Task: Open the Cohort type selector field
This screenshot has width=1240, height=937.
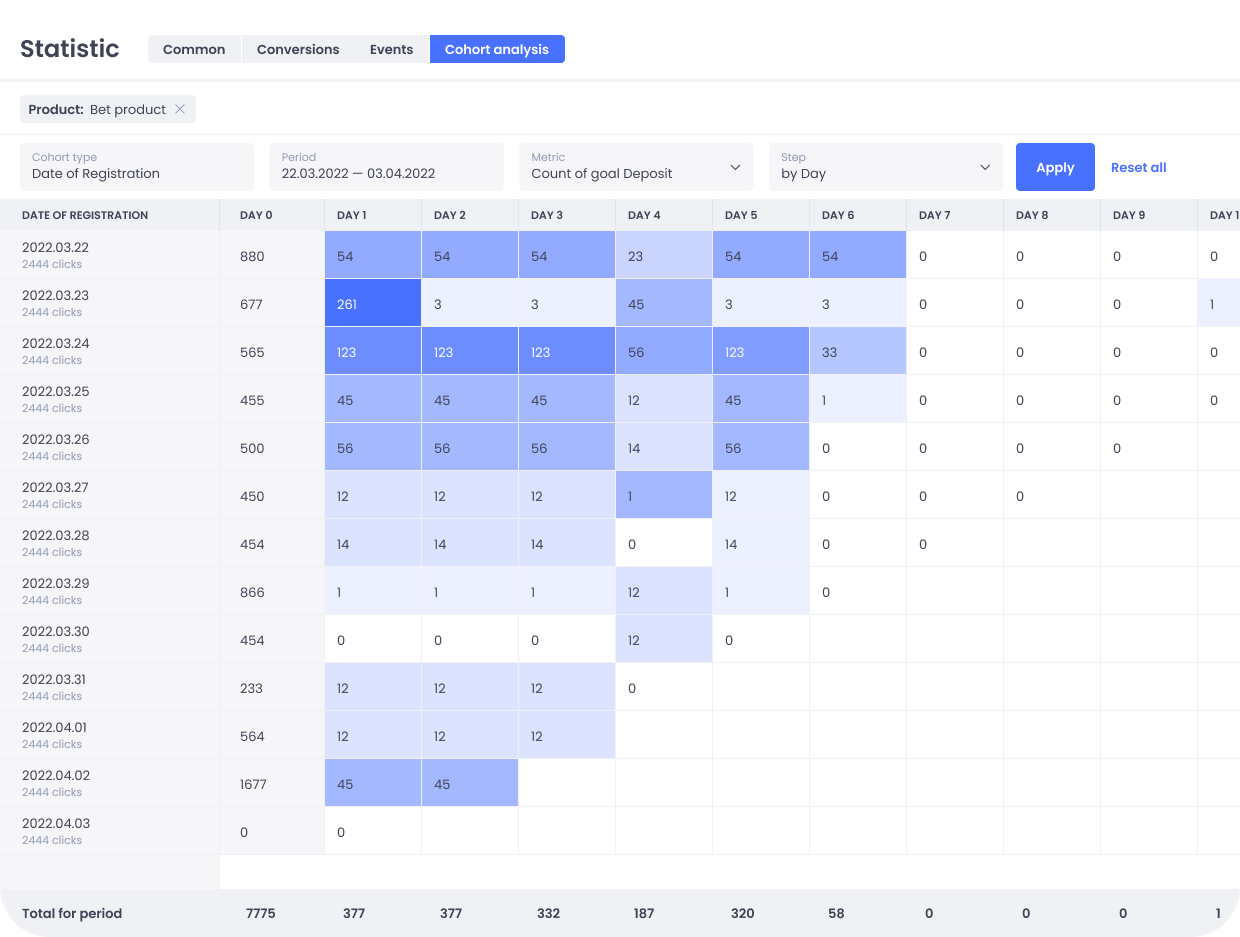Action: click(x=137, y=167)
